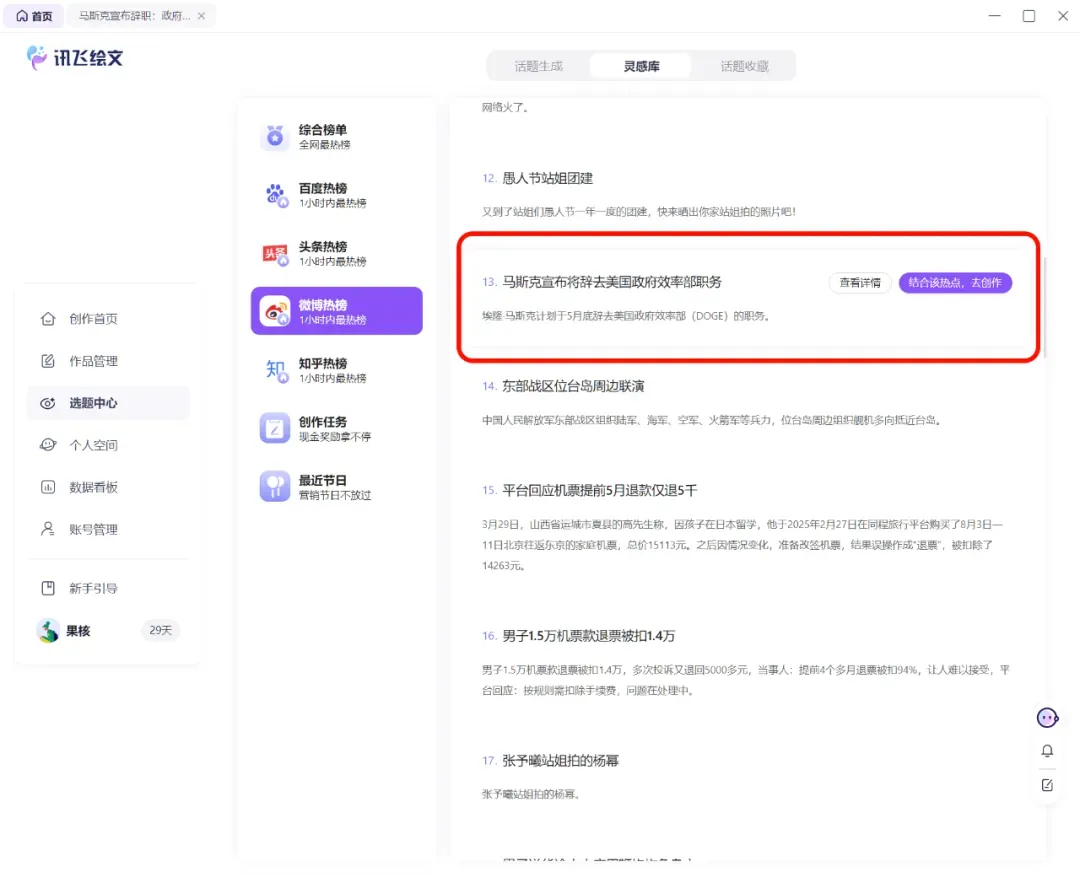Image resolution: width=1080 pixels, height=883 pixels.
Task: Select the 知乎热榜 icon
Action: point(275,371)
